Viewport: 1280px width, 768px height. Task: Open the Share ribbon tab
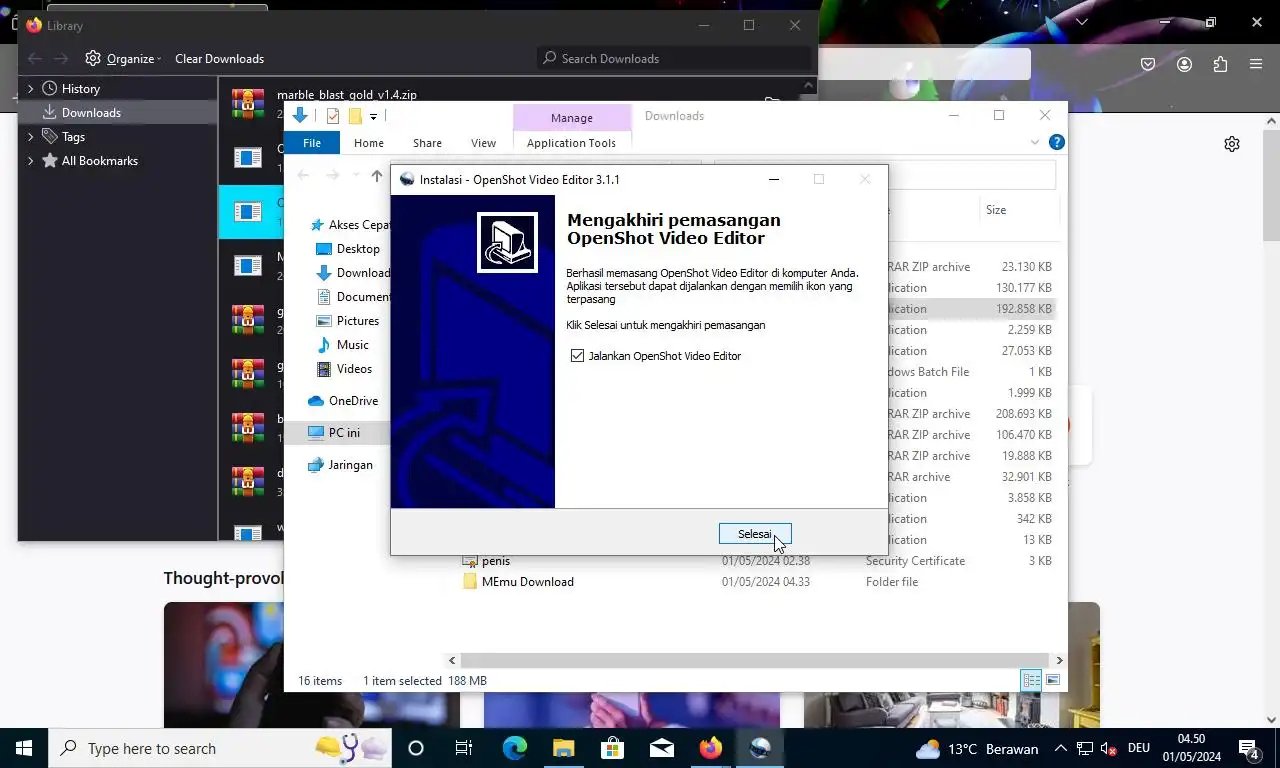tap(427, 143)
